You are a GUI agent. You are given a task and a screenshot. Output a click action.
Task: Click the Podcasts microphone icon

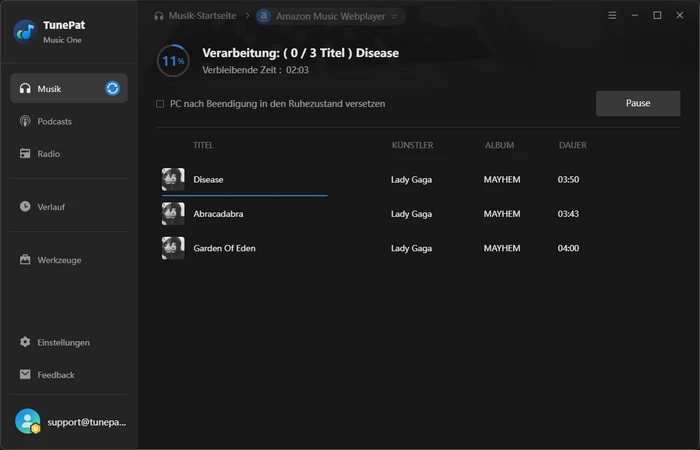(x=25, y=121)
